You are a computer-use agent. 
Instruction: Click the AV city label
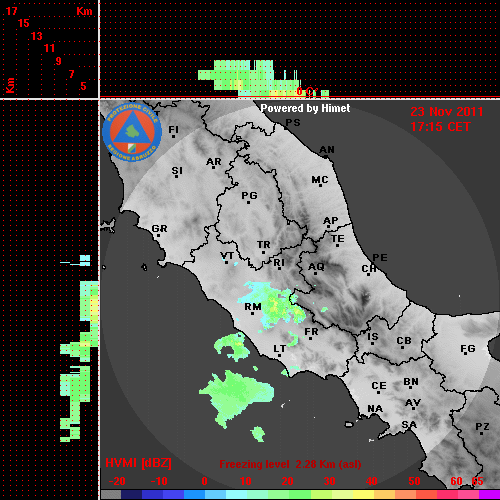413,403
